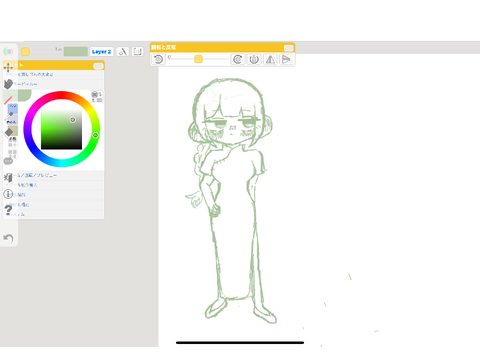The height and width of the screenshot is (360, 480).
Task: Click the exit door icon
Action: pos(8,178)
